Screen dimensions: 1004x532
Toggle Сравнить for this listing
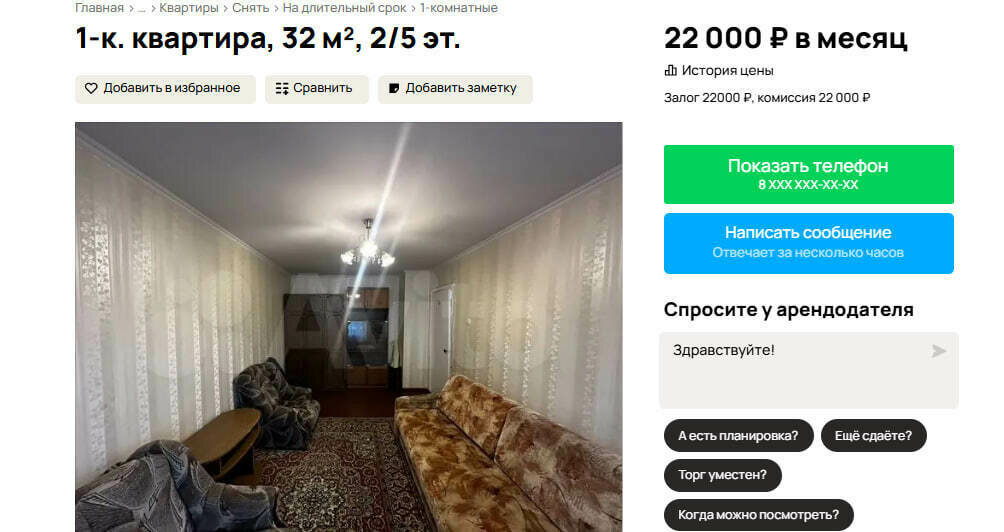pyautogui.click(x=317, y=89)
